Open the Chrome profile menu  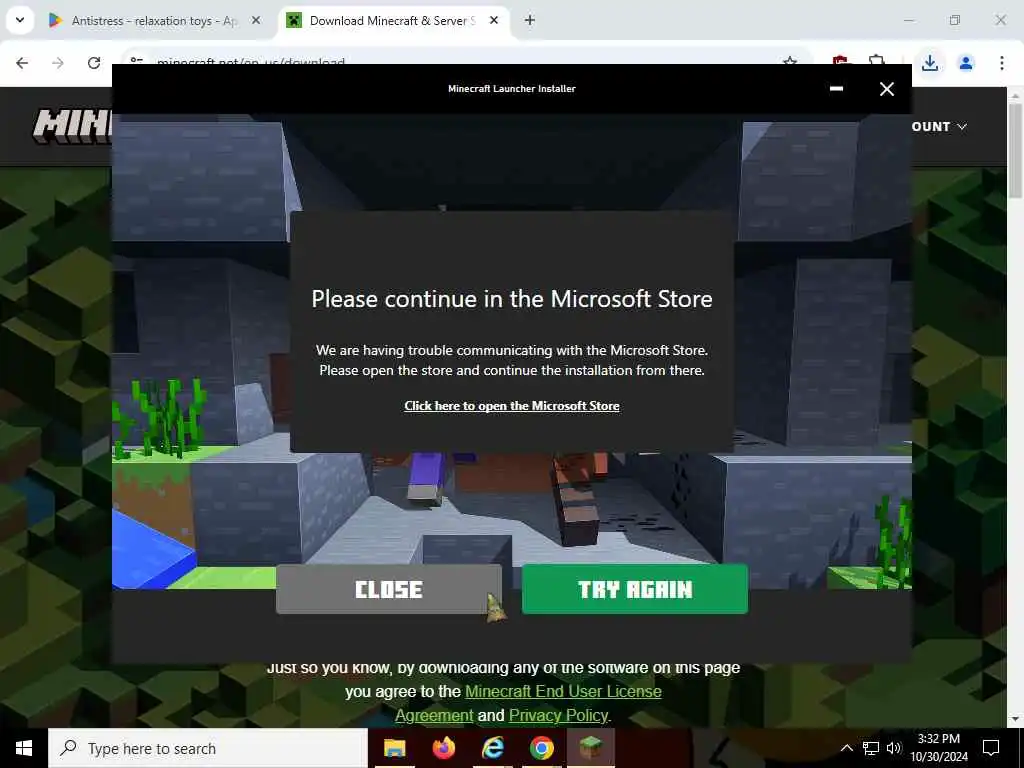pyautogui.click(x=966, y=63)
